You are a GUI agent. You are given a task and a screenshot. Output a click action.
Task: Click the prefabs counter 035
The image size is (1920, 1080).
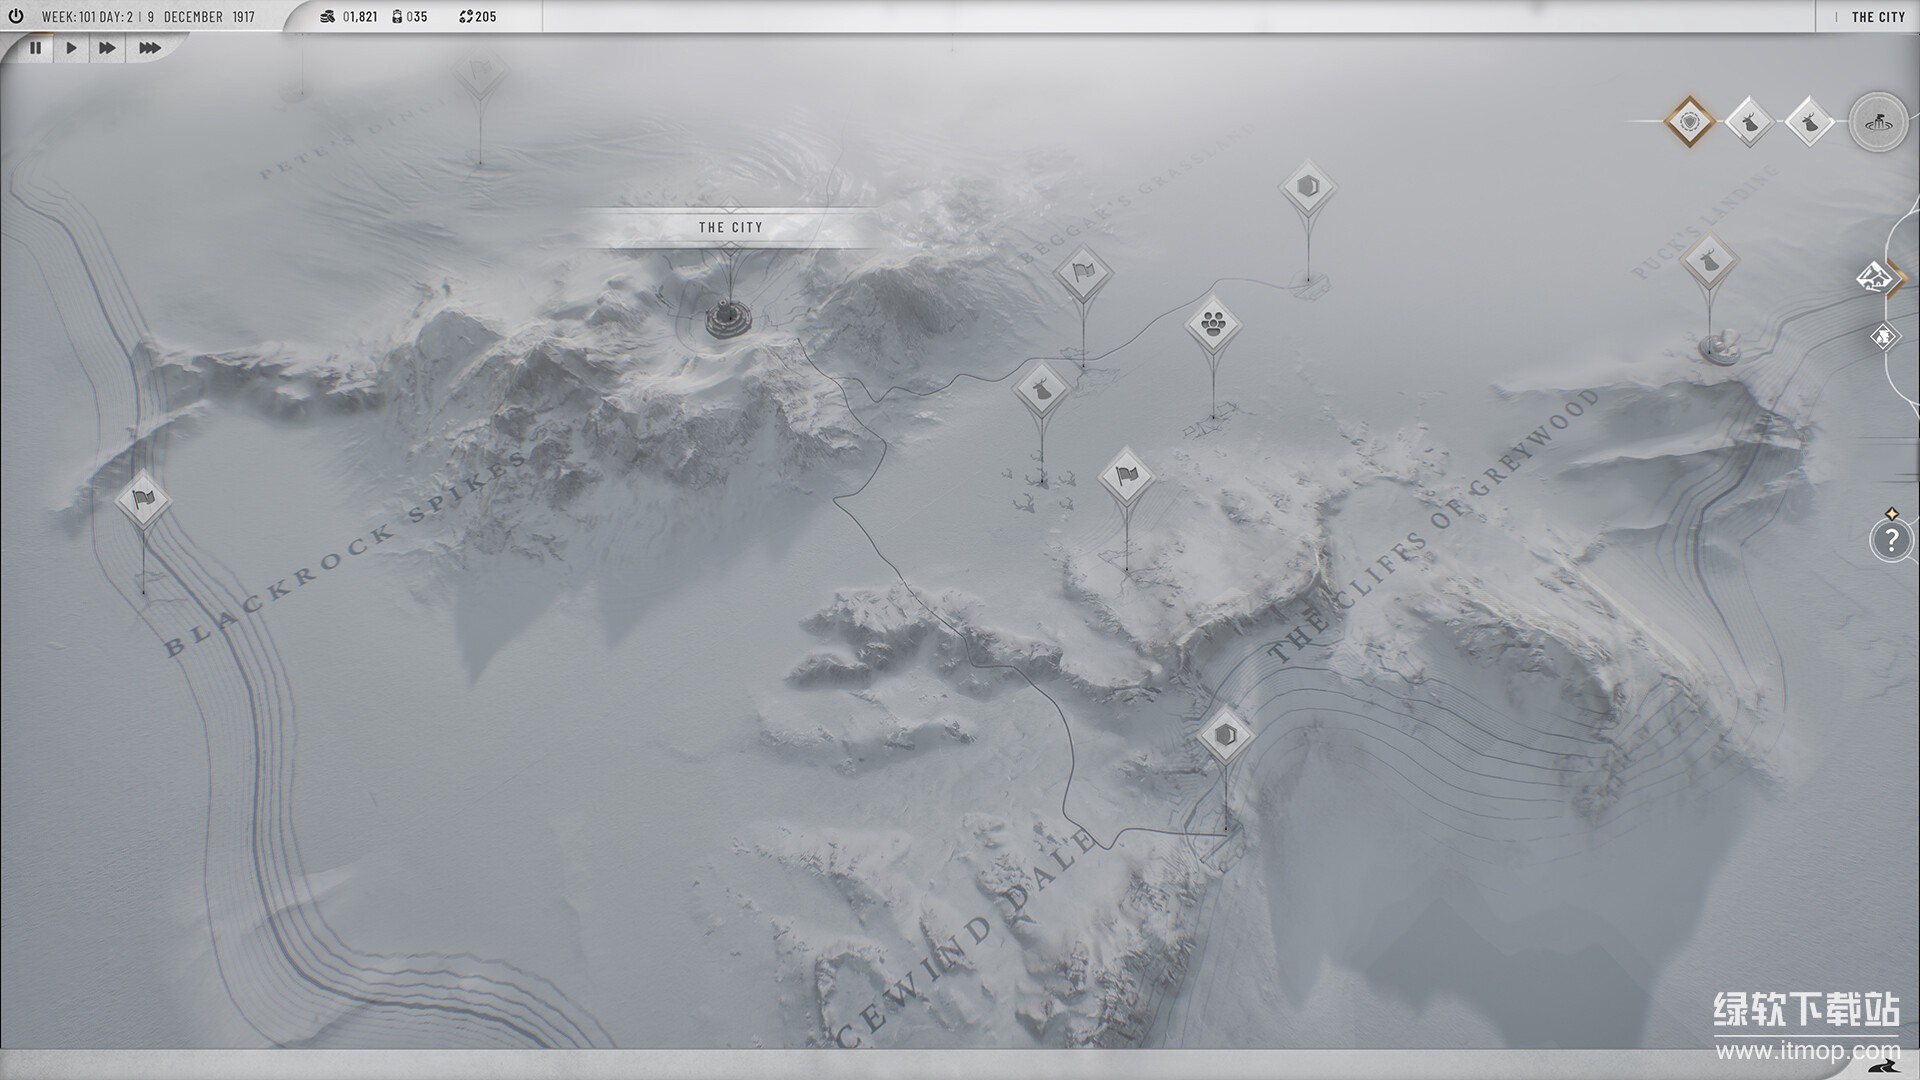[409, 17]
